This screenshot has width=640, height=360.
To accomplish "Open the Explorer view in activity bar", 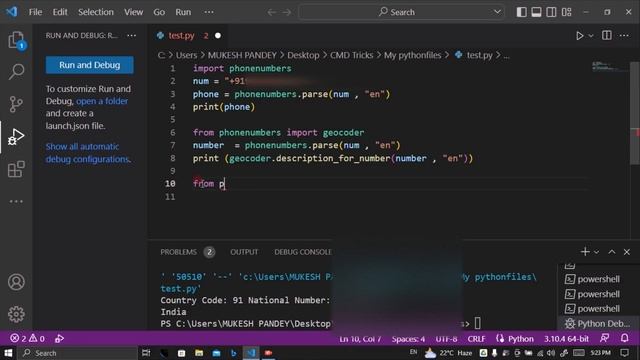I will pyautogui.click(x=16, y=40).
